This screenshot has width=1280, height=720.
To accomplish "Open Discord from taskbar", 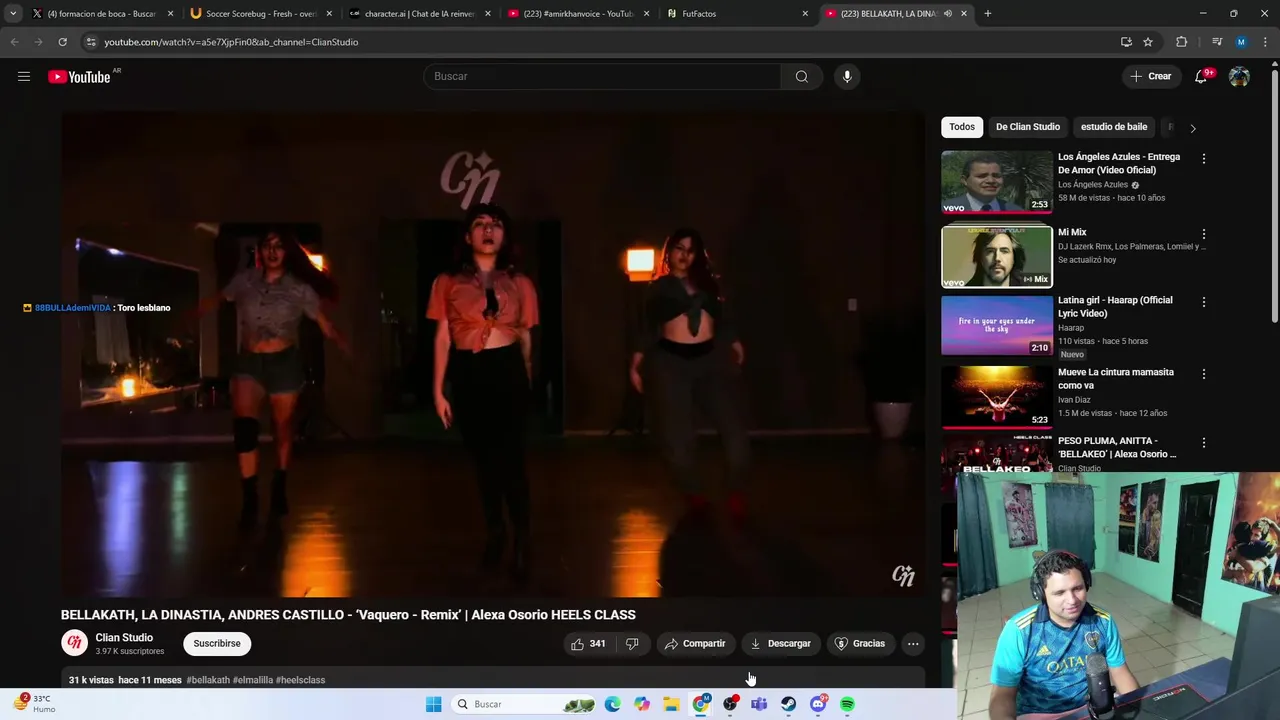I will (x=818, y=704).
